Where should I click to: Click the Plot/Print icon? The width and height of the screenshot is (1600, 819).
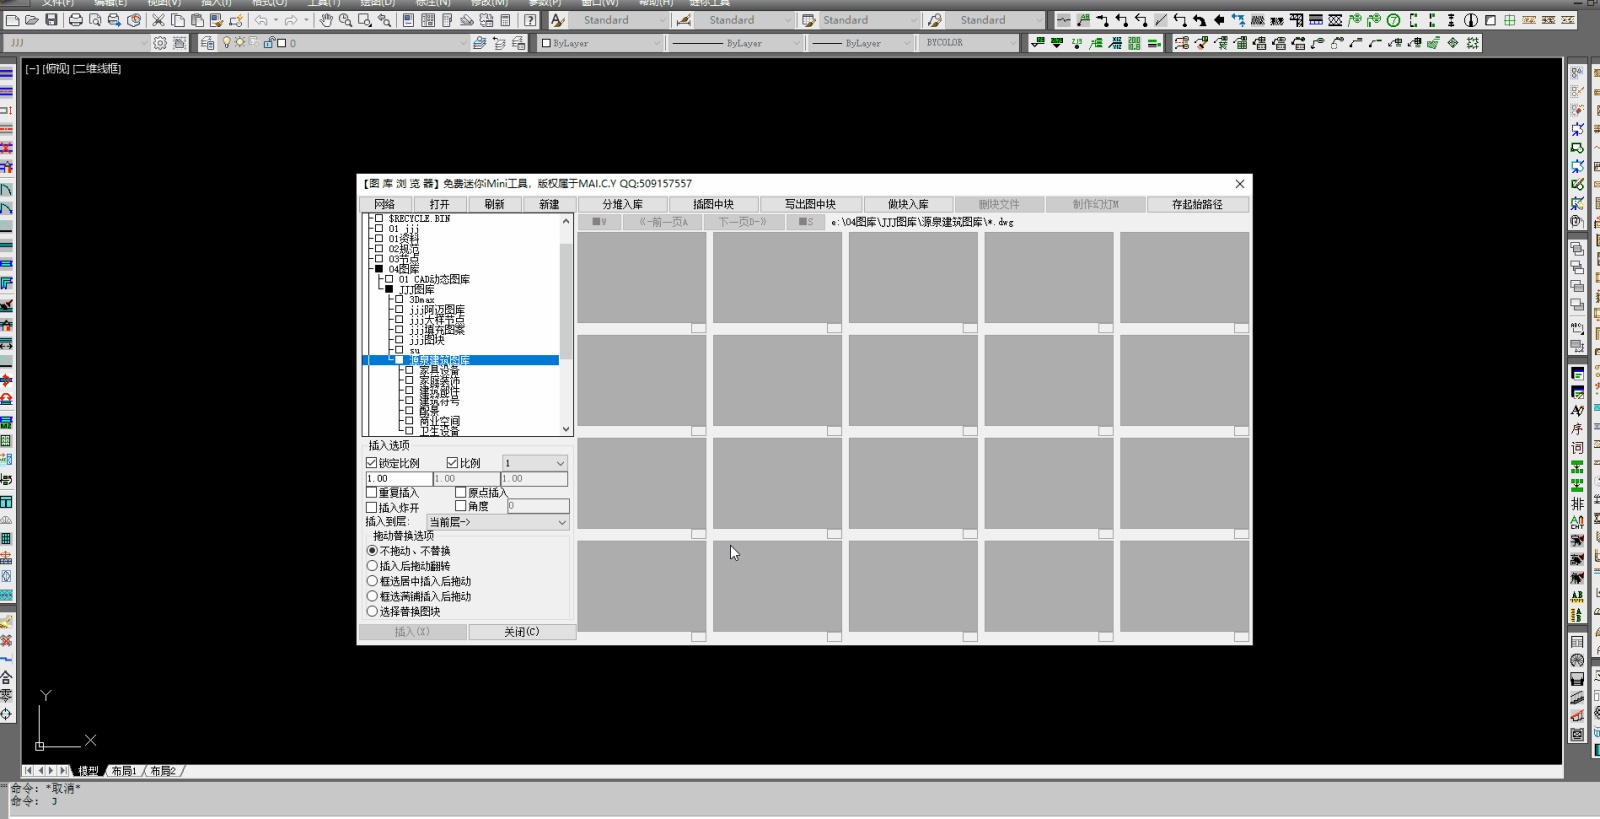[76, 20]
